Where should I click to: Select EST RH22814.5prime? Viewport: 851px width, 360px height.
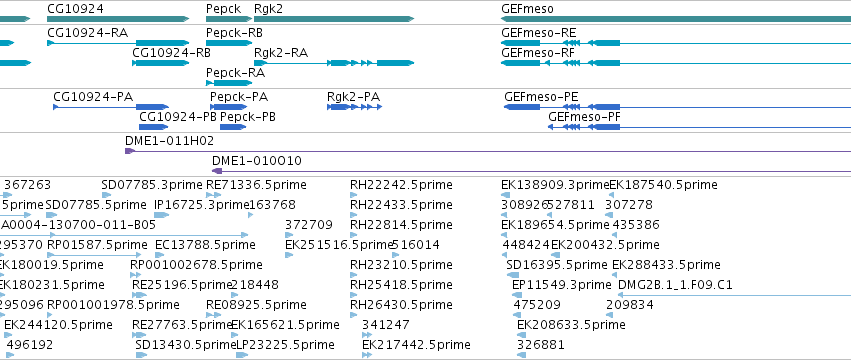(401, 225)
